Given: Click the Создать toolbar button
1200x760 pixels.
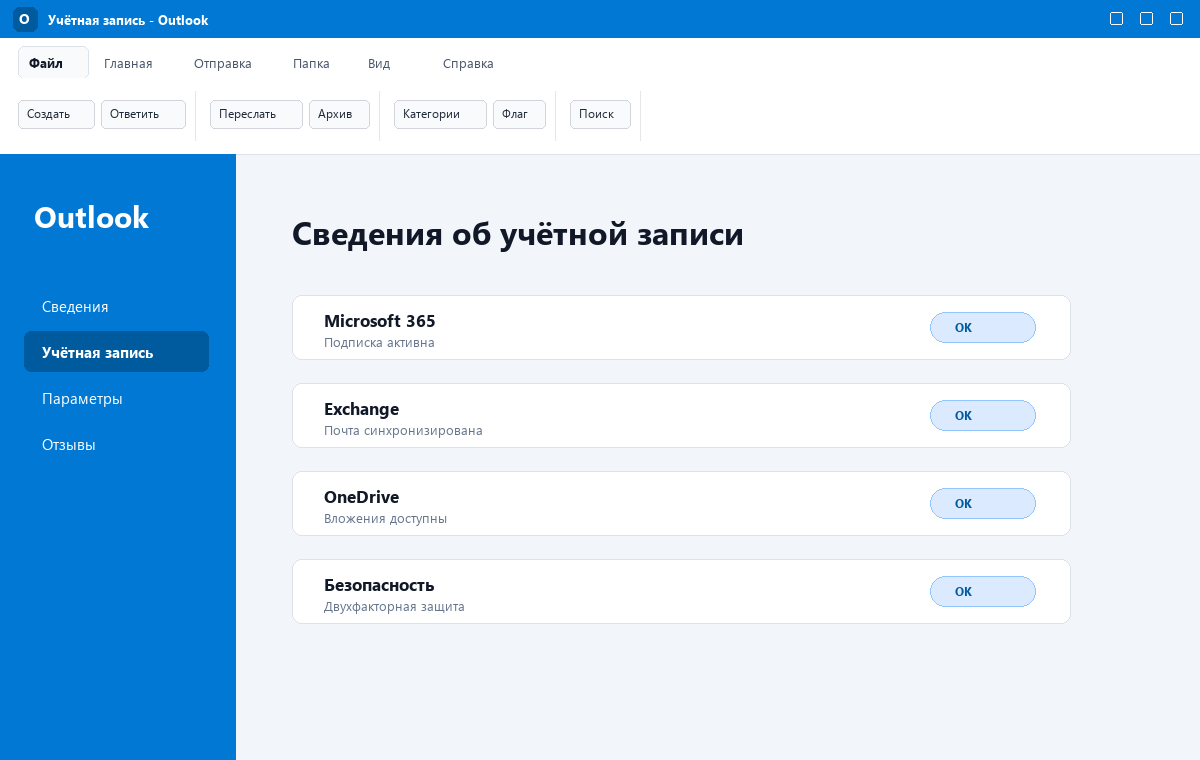Looking at the screenshot, I should click(56, 114).
